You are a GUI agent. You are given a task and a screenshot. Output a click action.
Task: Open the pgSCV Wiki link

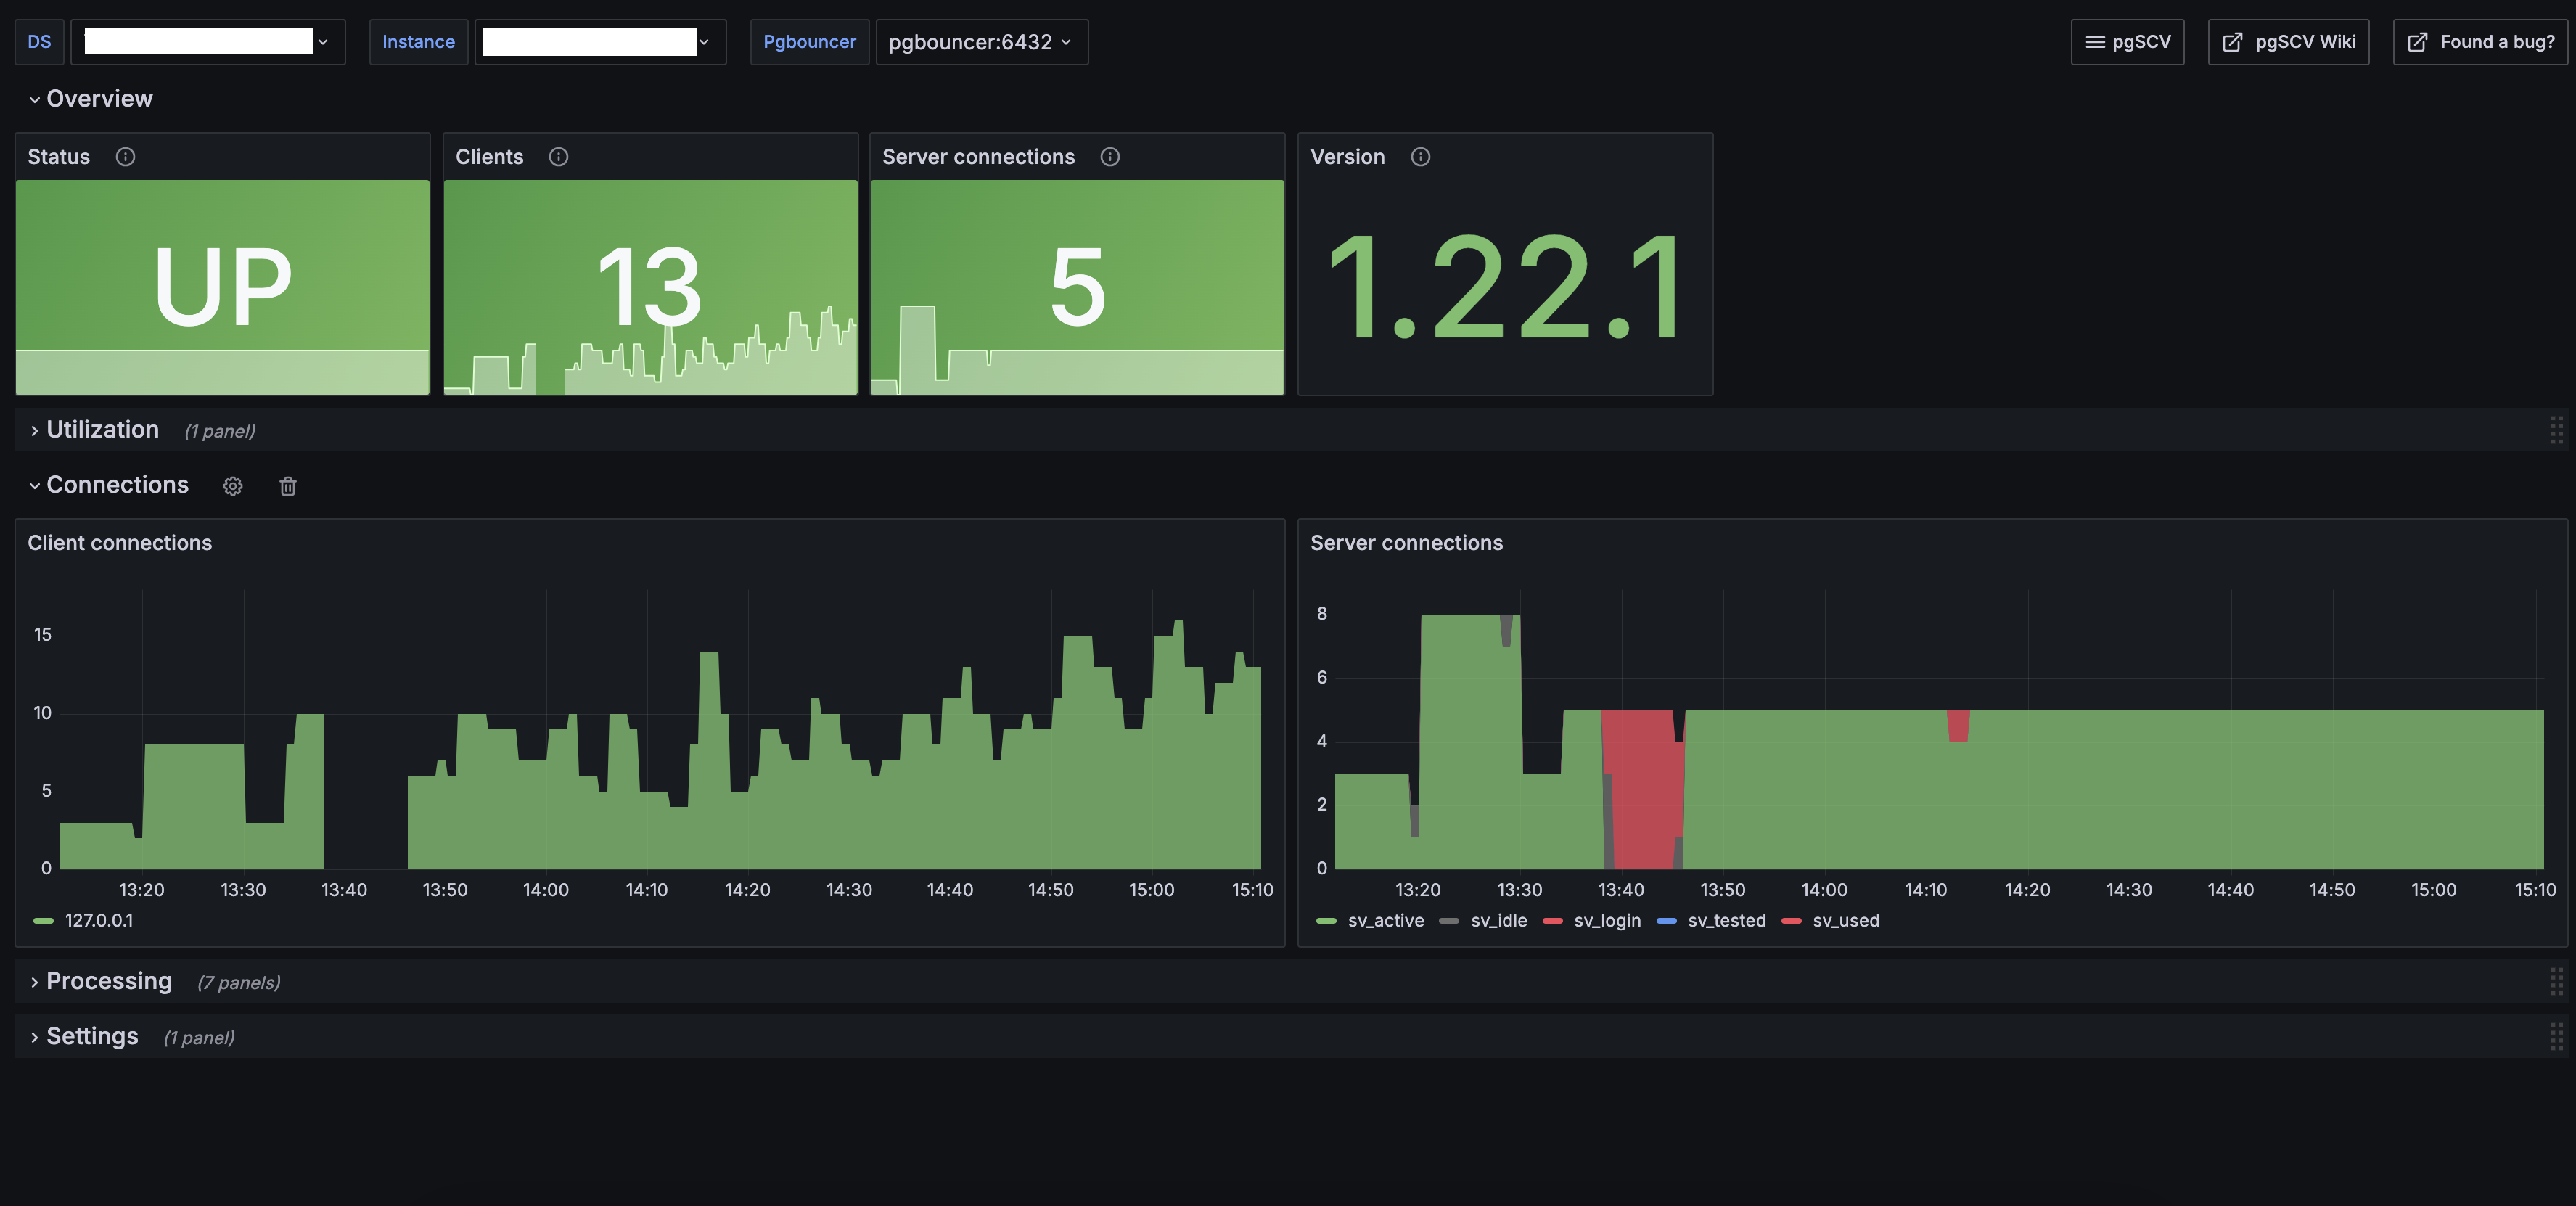click(x=2288, y=42)
